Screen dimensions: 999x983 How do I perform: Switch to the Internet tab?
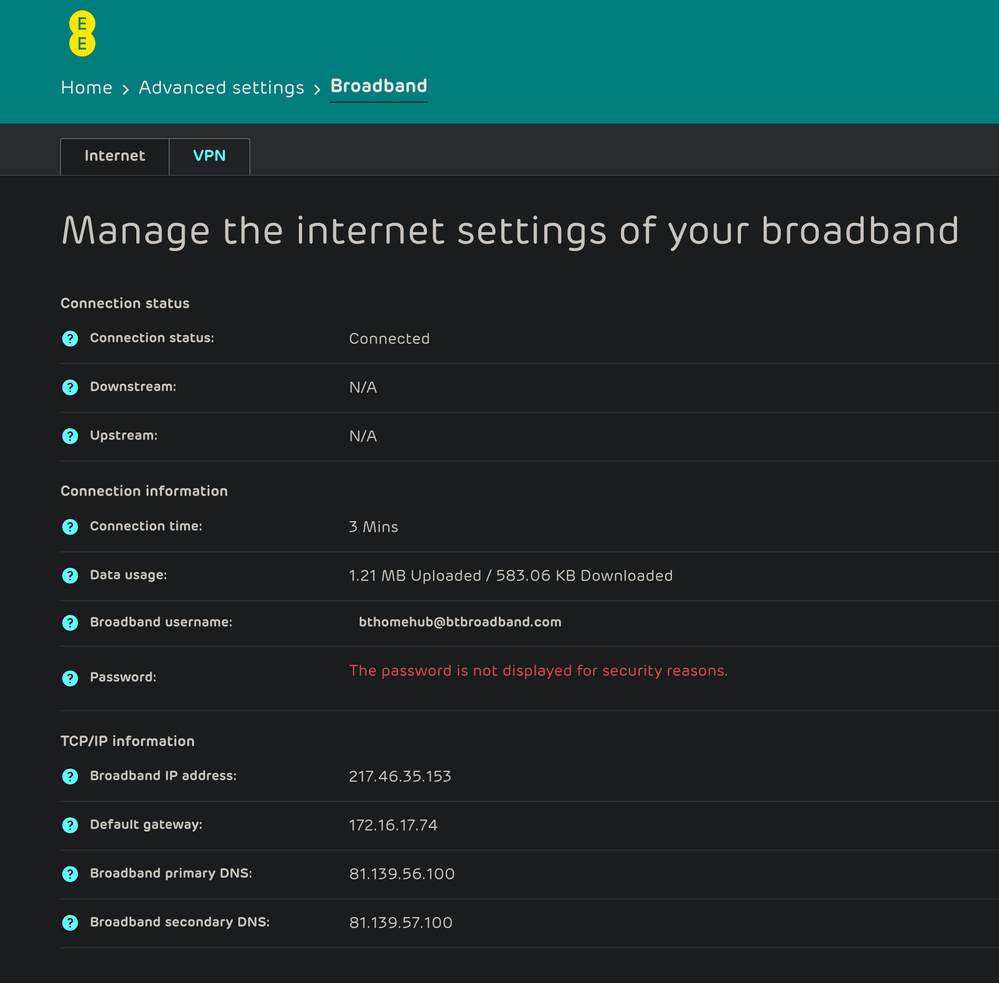coord(115,156)
